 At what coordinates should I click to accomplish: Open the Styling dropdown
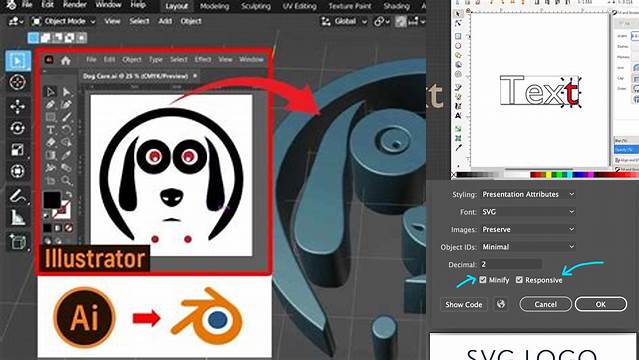tap(528, 194)
